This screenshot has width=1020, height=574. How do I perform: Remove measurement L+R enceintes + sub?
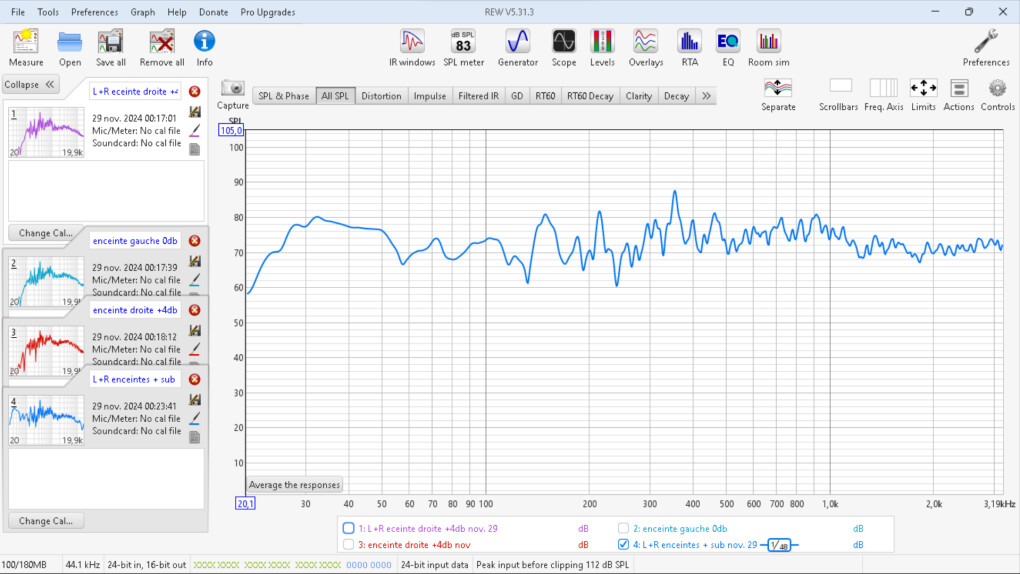(195, 379)
